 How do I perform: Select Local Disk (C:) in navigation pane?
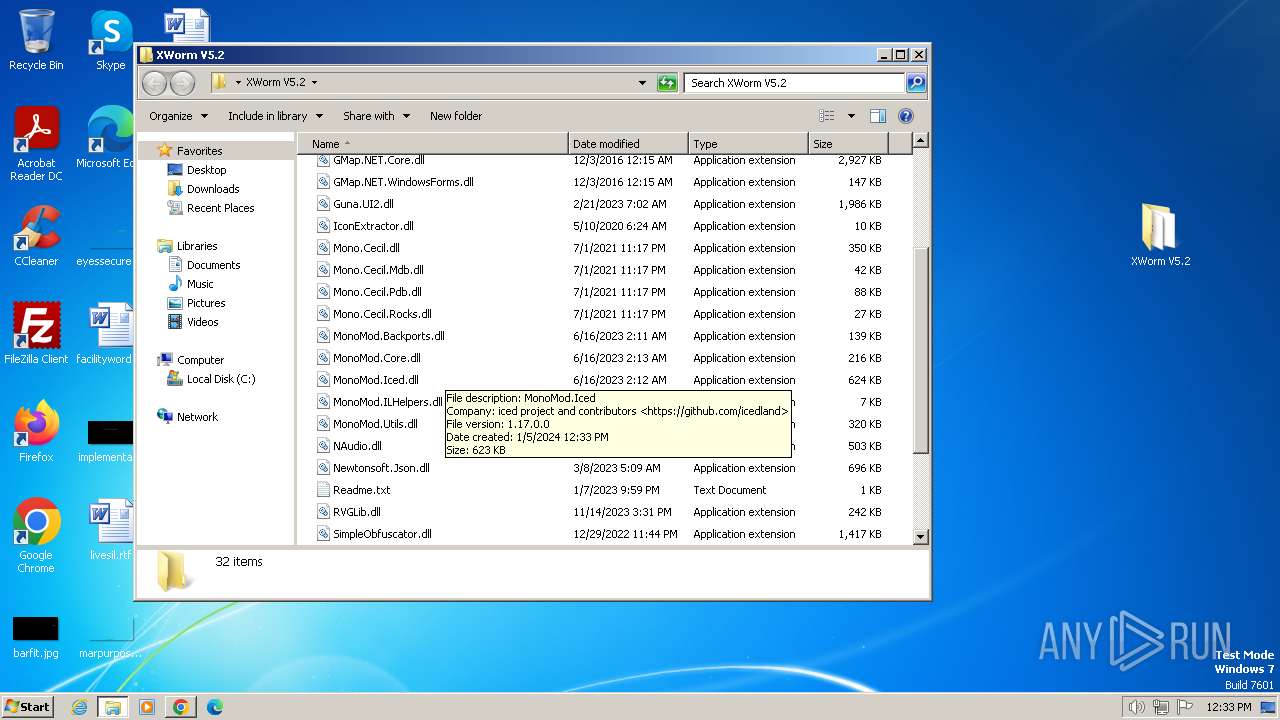pyautogui.click(x=220, y=379)
